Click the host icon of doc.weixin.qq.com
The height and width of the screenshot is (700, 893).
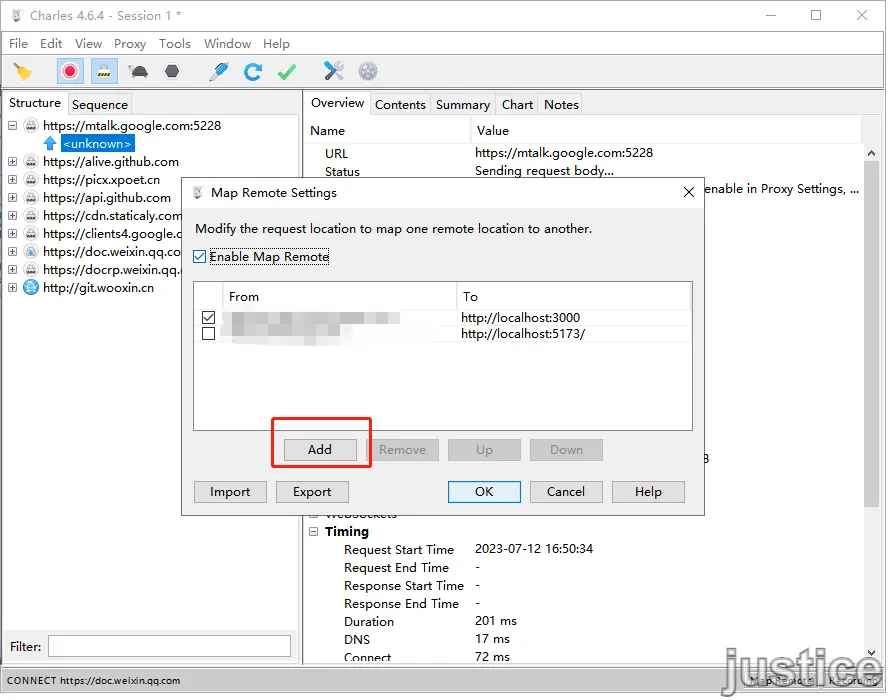pyautogui.click(x=31, y=252)
